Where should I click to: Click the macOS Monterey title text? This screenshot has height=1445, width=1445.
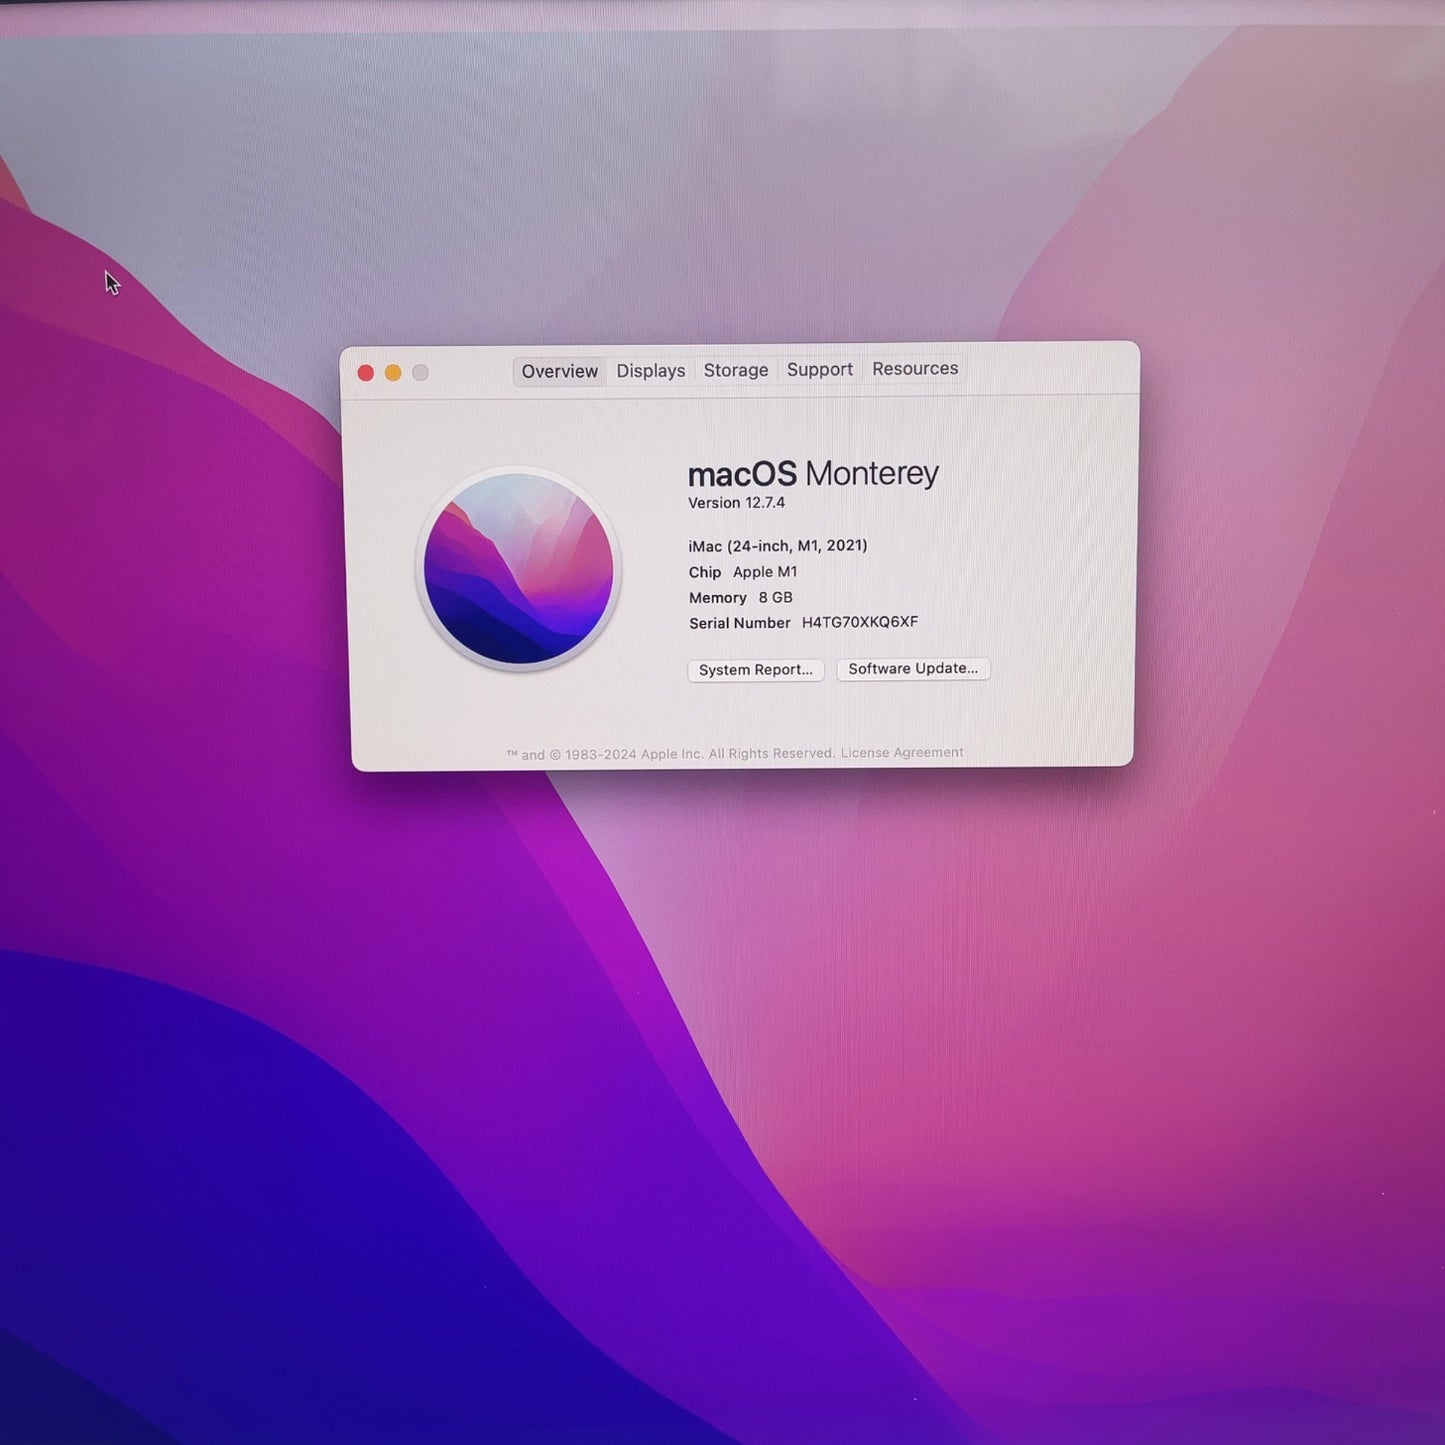(x=813, y=473)
